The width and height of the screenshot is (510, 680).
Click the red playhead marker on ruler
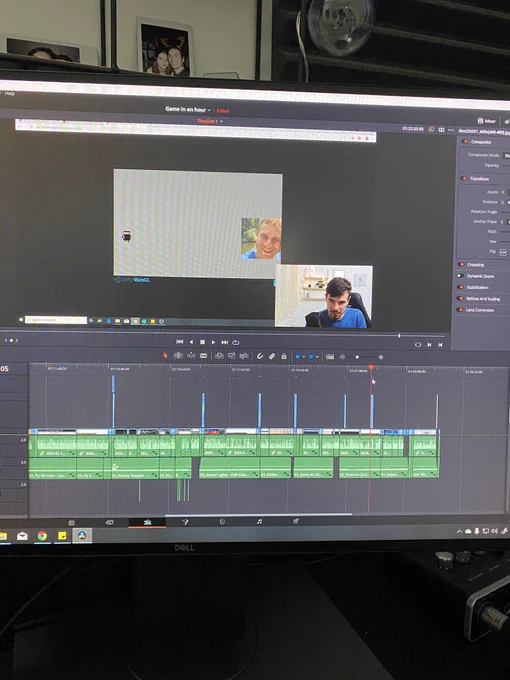371,367
